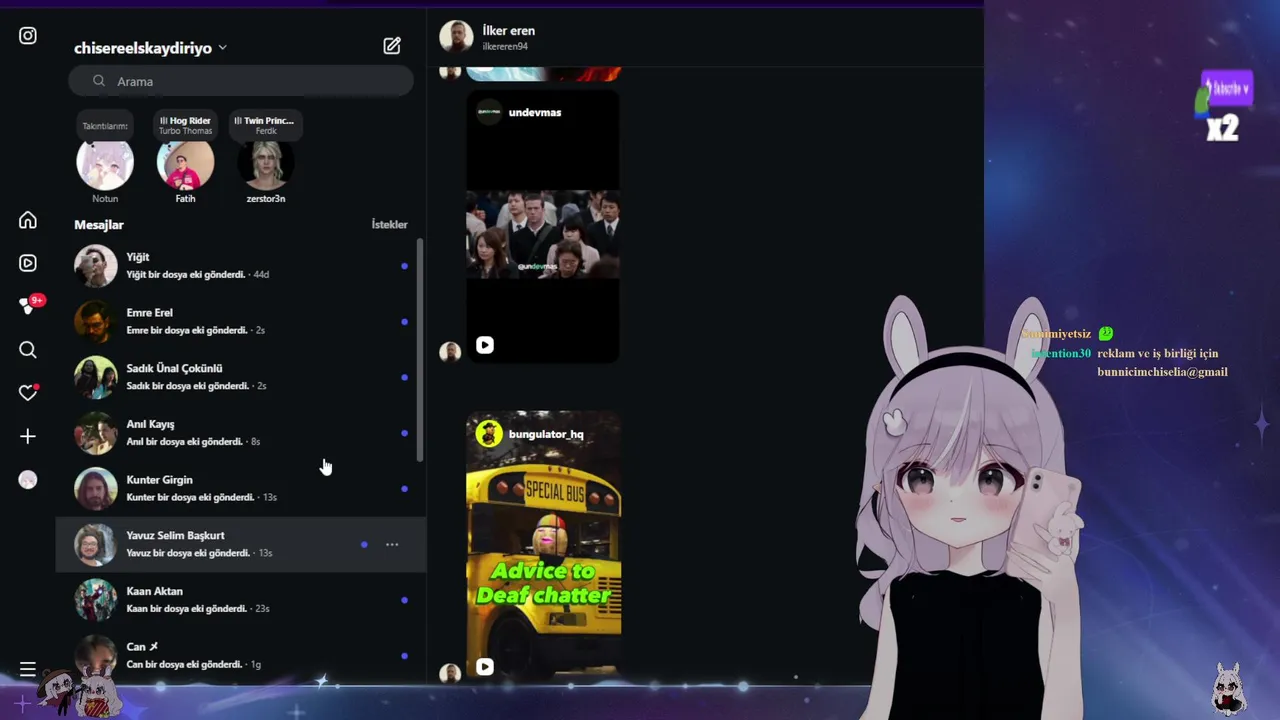Open the chat with Kunter Girgin
Screen dimensions: 1280x720
click(x=241, y=488)
